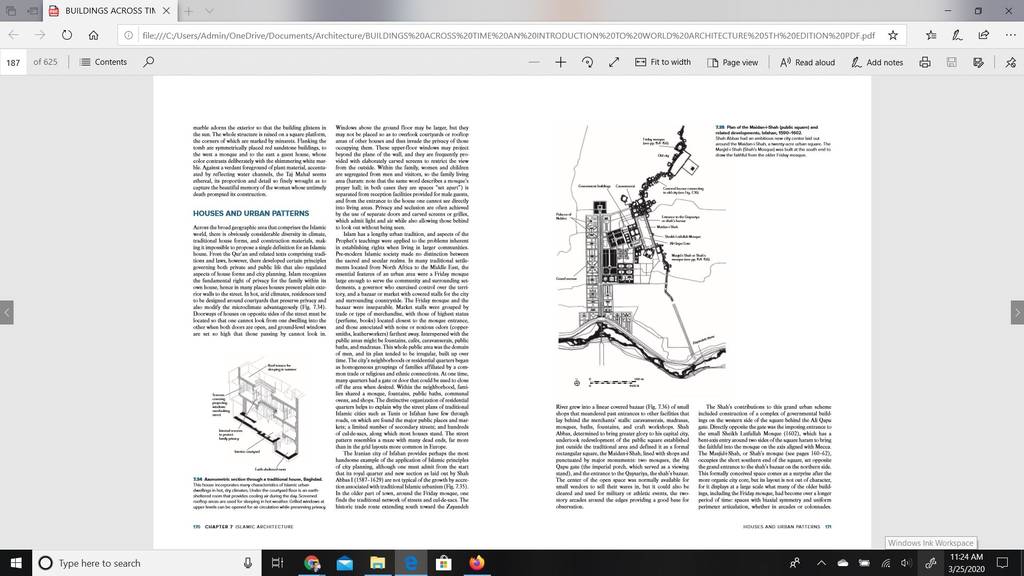Open a new tab with plus button

(x=188, y=11)
